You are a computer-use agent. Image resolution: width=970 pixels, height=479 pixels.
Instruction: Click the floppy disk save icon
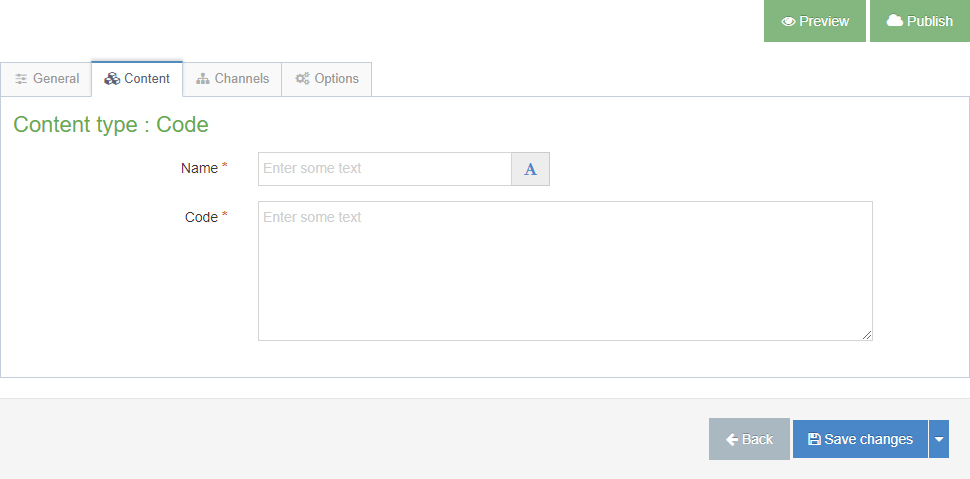(814, 439)
